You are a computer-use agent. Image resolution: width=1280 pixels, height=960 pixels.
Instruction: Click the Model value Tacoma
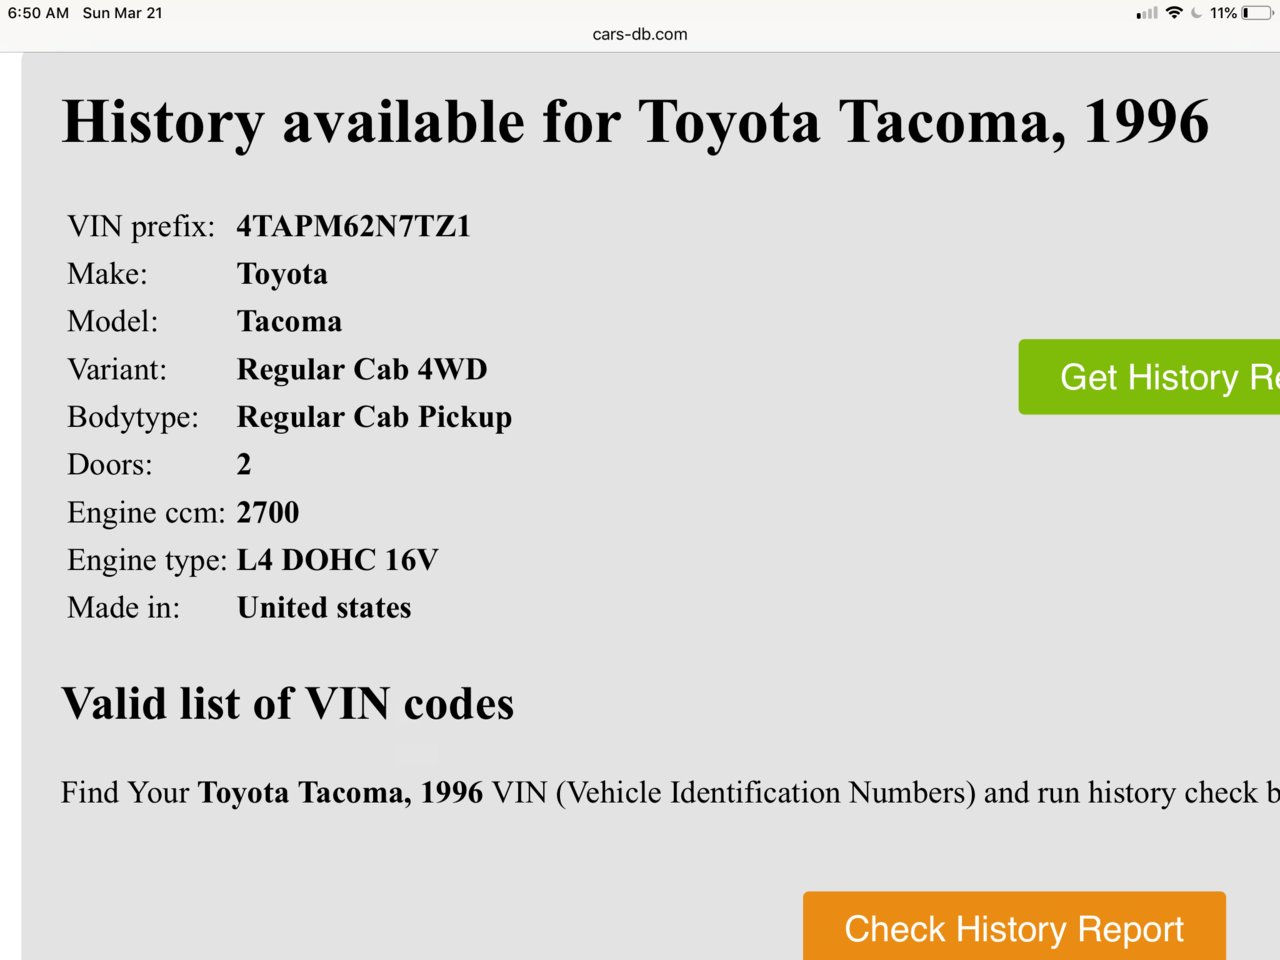289,321
